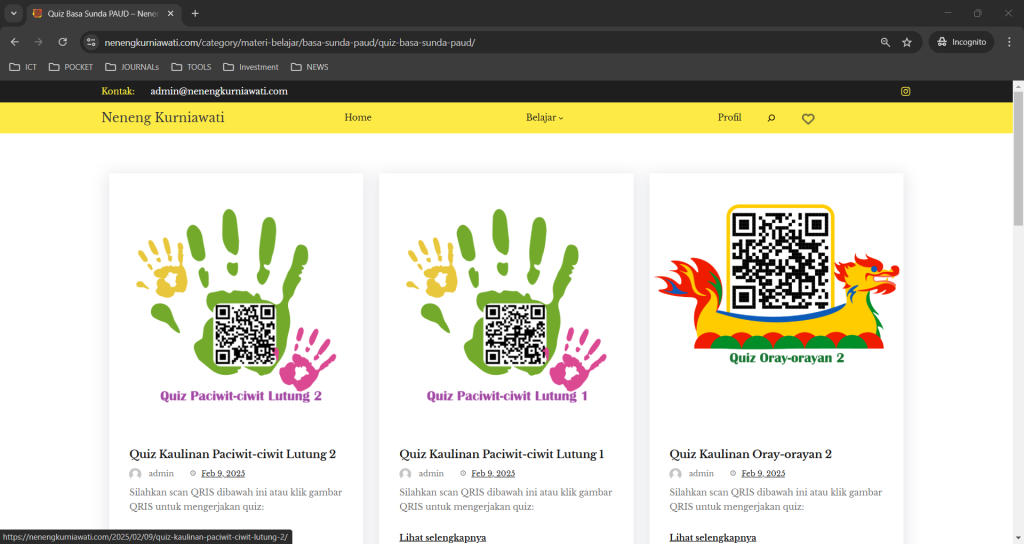This screenshot has width=1024, height=544.
Task: View site information icon in address bar
Action: tap(91, 42)
